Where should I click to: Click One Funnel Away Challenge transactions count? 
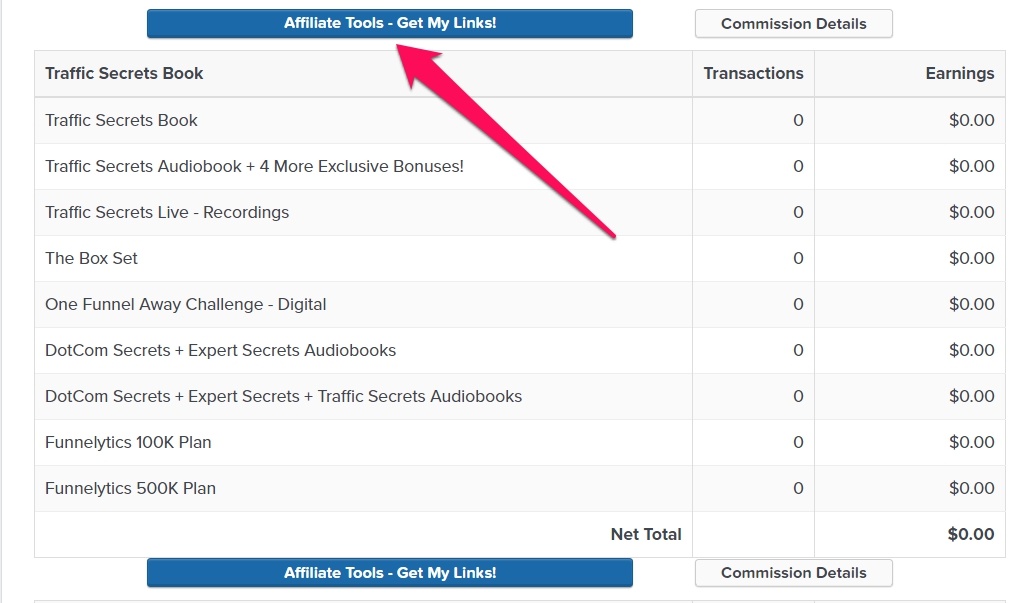[x=798, y=304]
